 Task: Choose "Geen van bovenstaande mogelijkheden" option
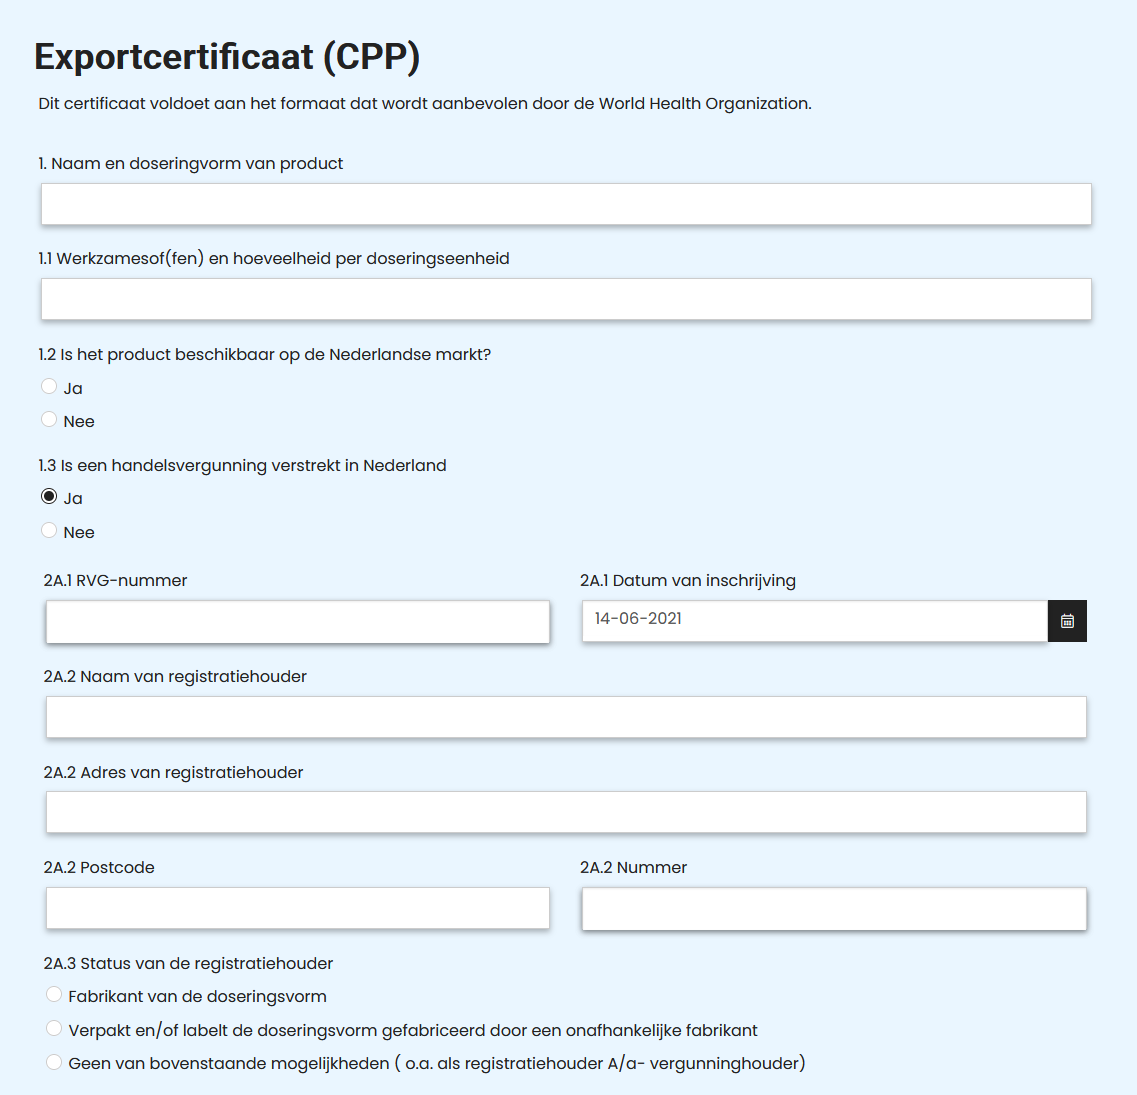(53, 1062)
